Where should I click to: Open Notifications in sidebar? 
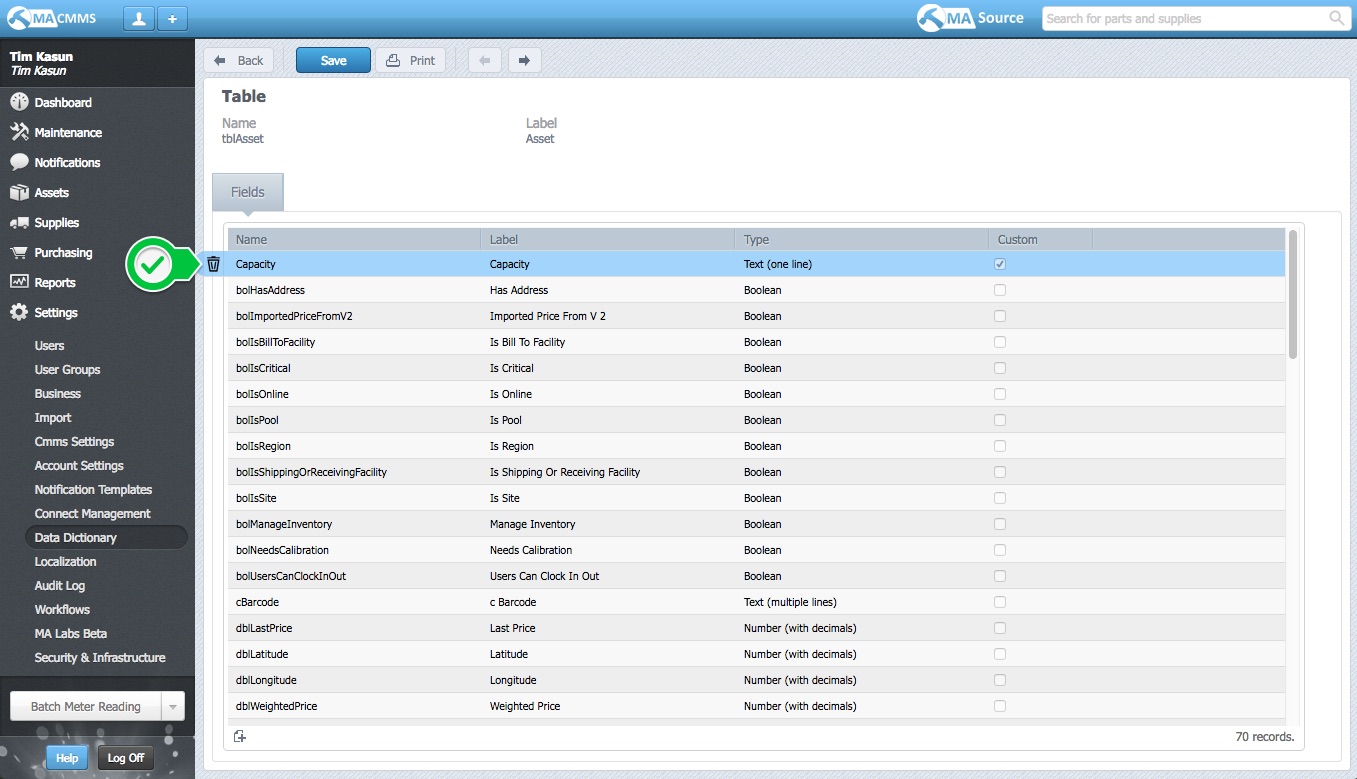67,162
